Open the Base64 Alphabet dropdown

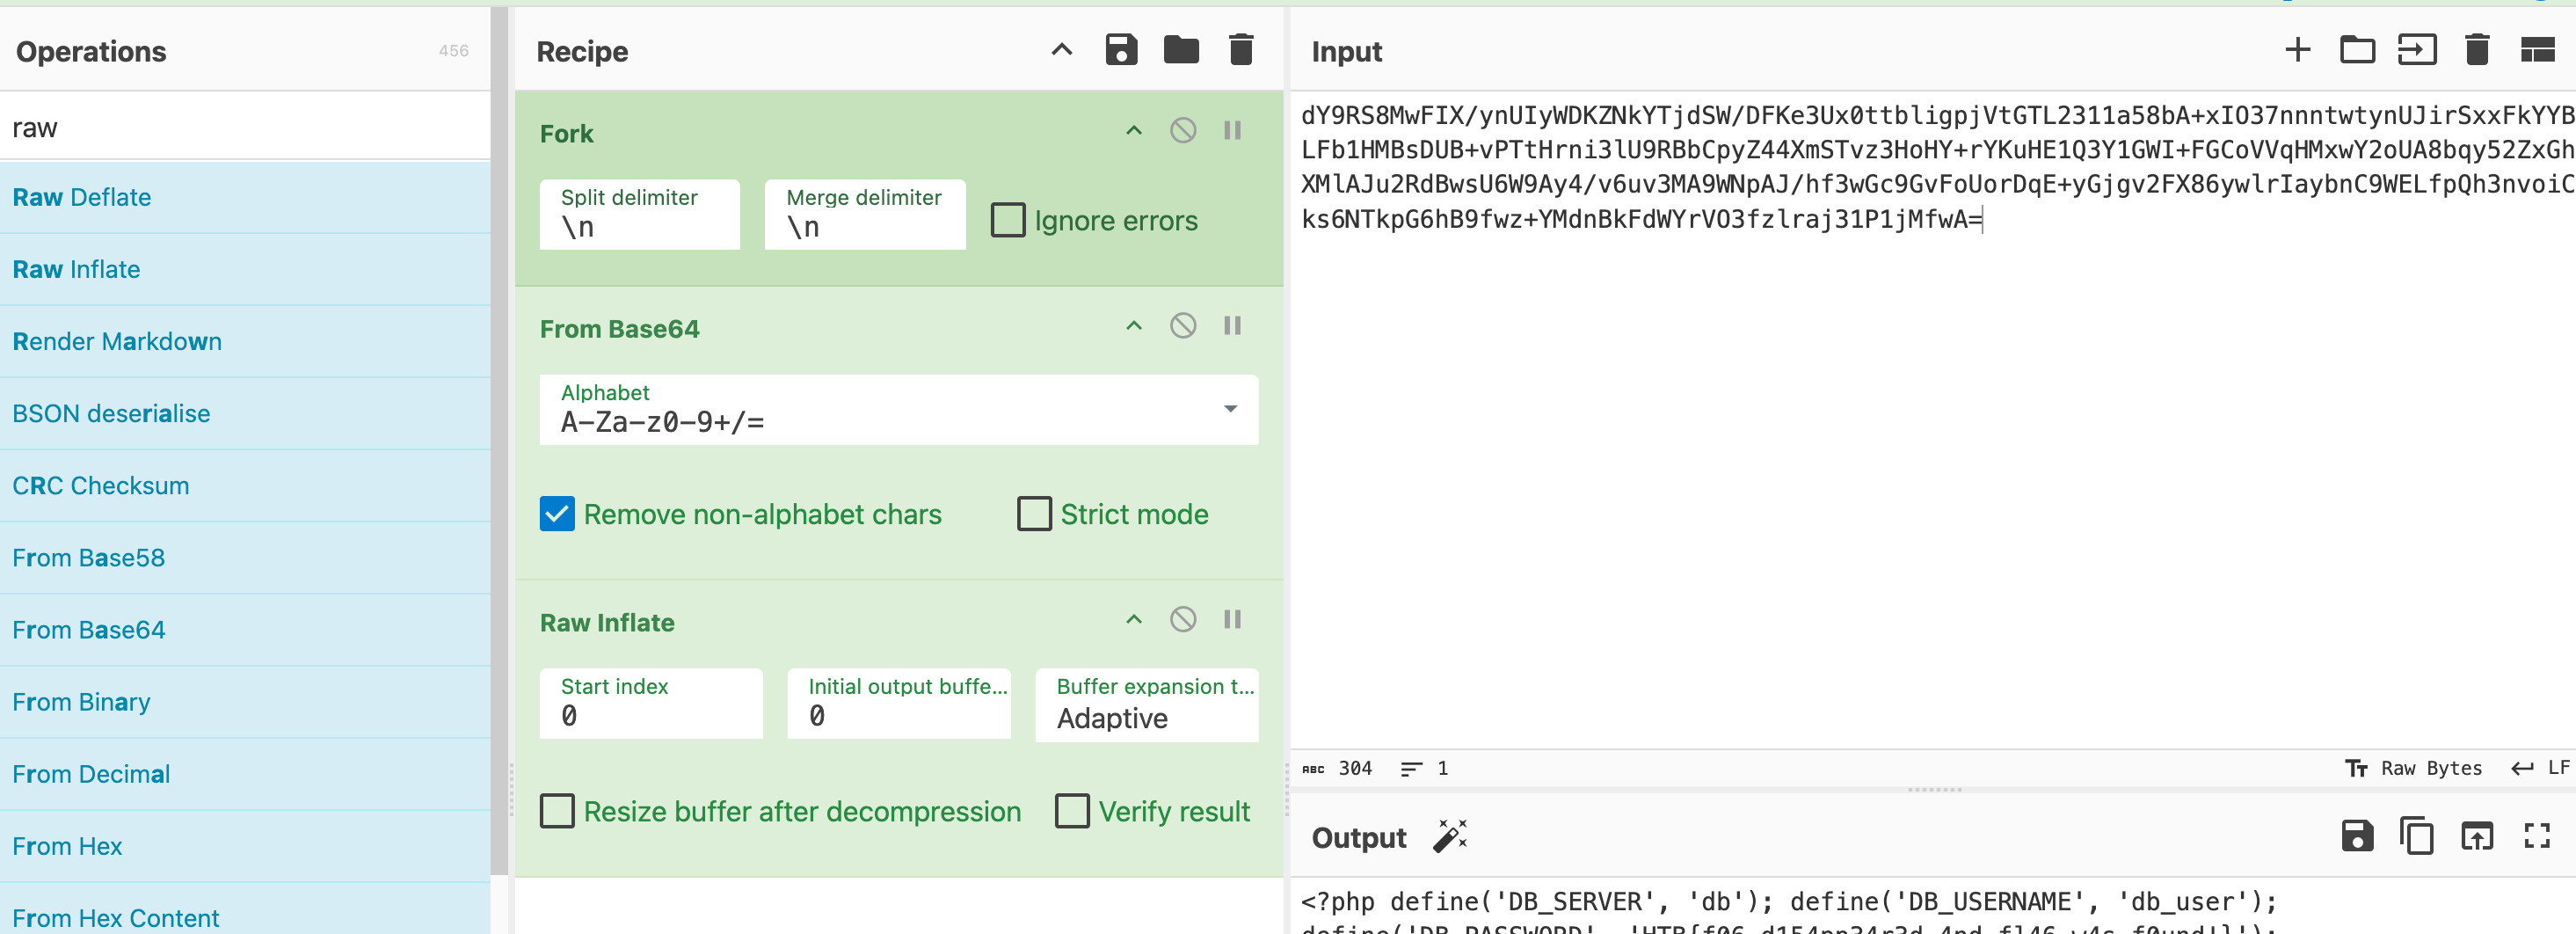[898, 410]
